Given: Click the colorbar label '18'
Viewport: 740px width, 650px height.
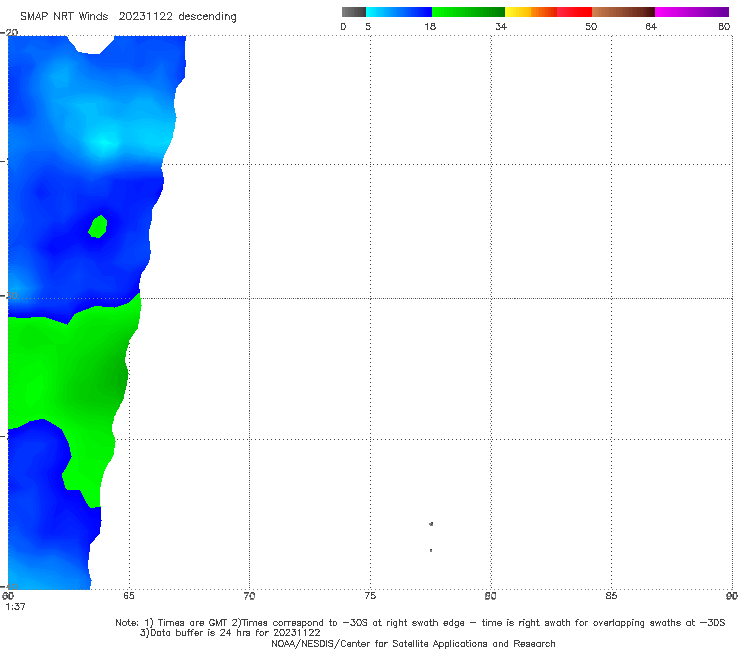Looking at the screenshot, I should coord(430,26).
